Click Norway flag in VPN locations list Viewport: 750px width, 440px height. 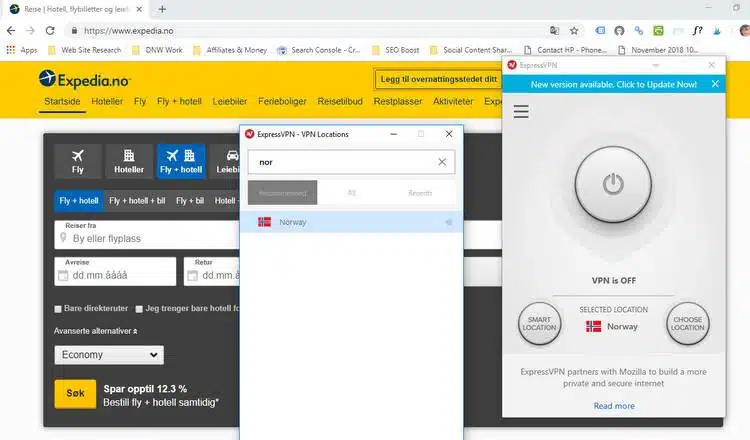click(x=264, y=222)
